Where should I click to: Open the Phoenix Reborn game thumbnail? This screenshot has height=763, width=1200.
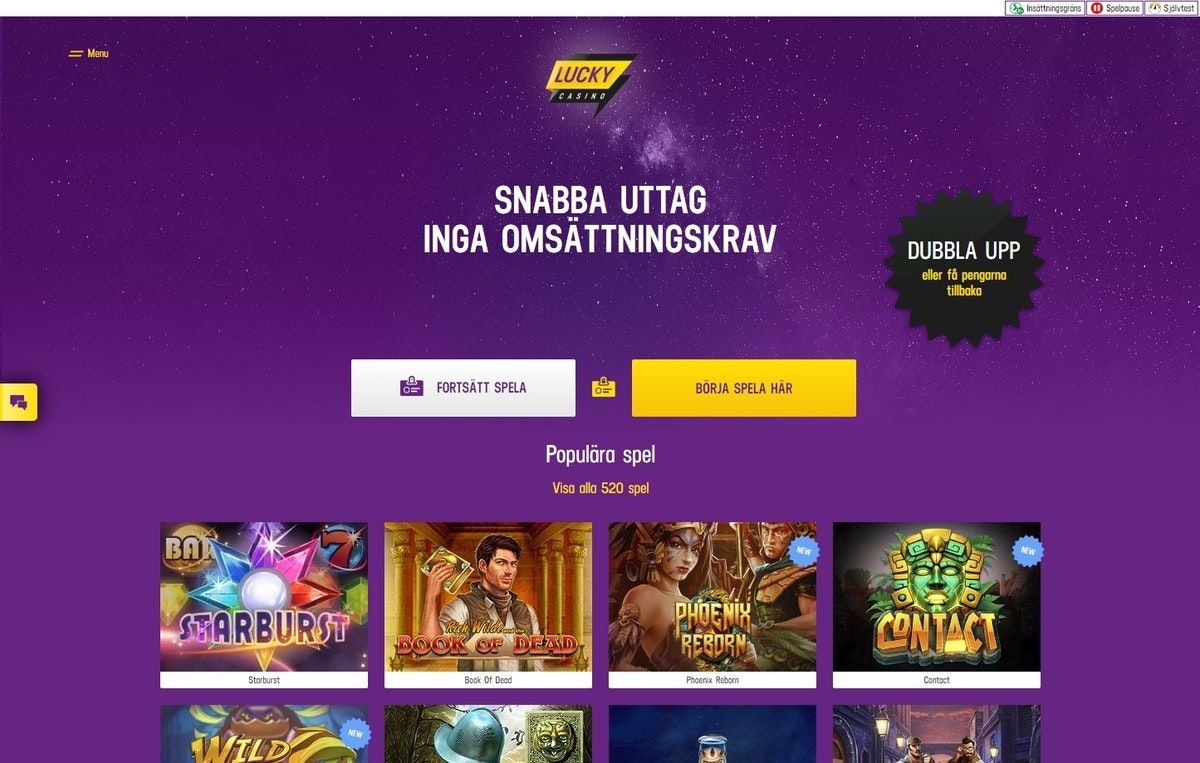pyautogui.click(x=712, y=605)
